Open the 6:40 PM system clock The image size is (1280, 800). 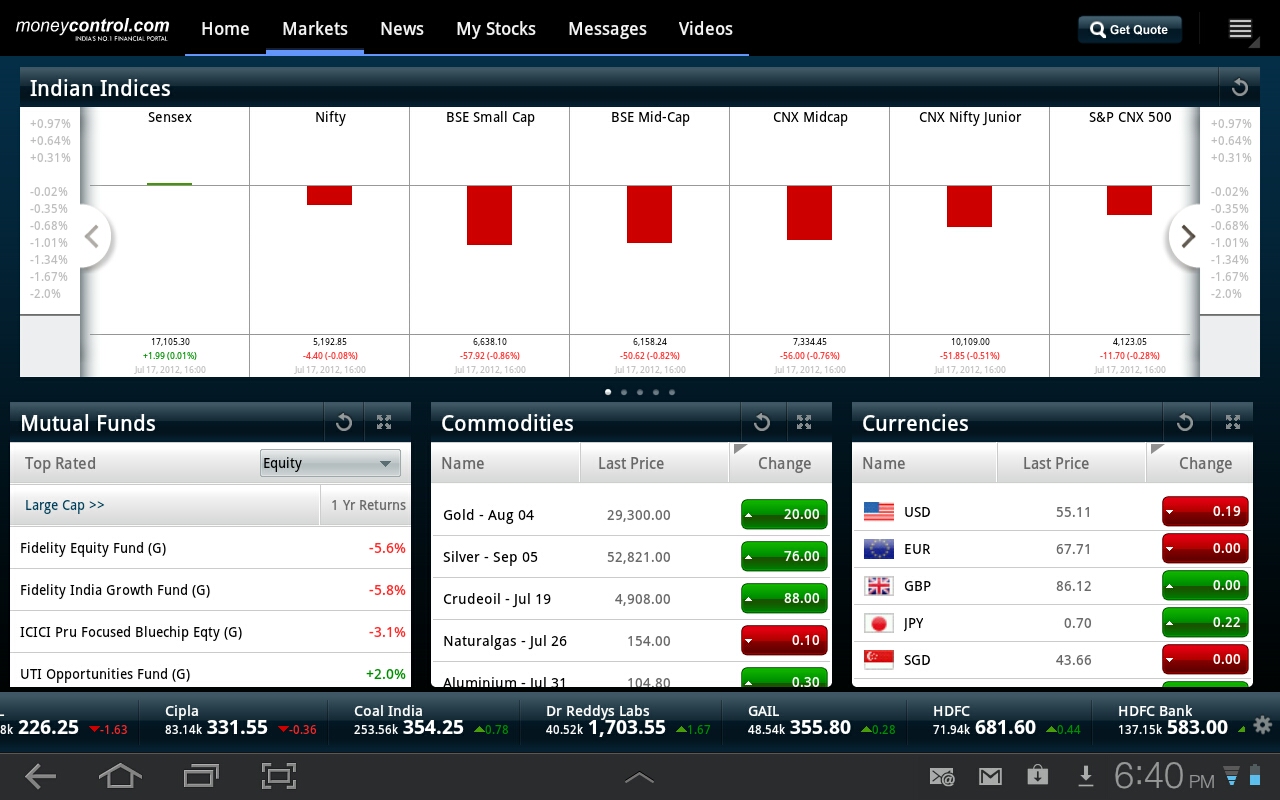[1164, 776]
